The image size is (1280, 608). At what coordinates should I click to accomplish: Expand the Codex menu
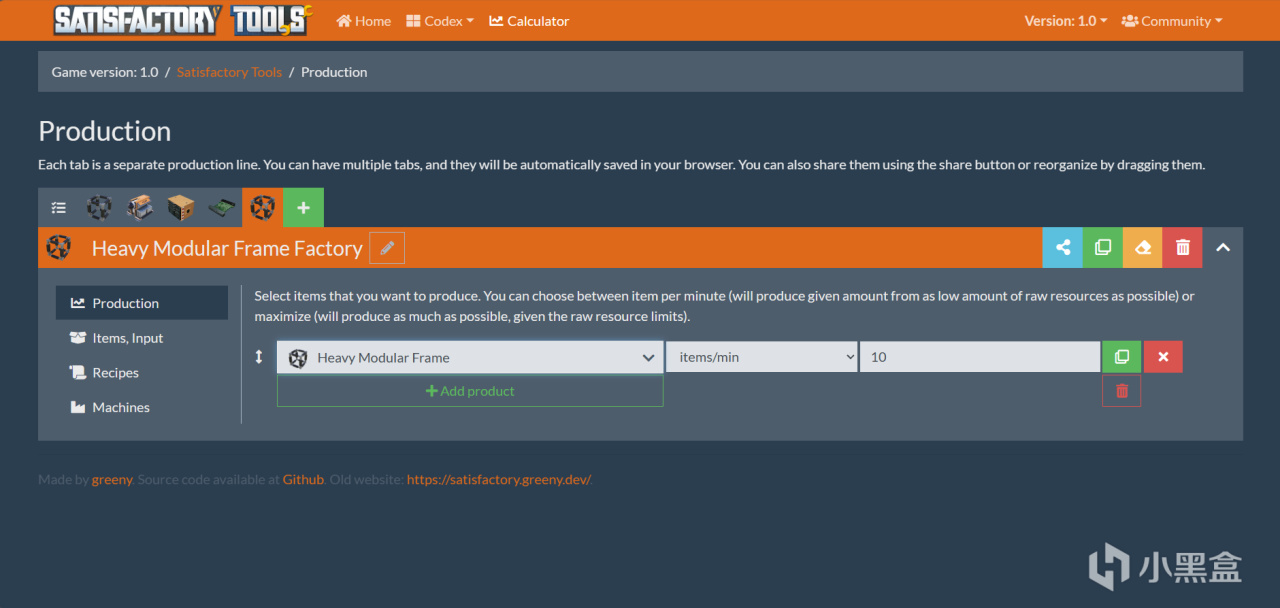(440, 21)
